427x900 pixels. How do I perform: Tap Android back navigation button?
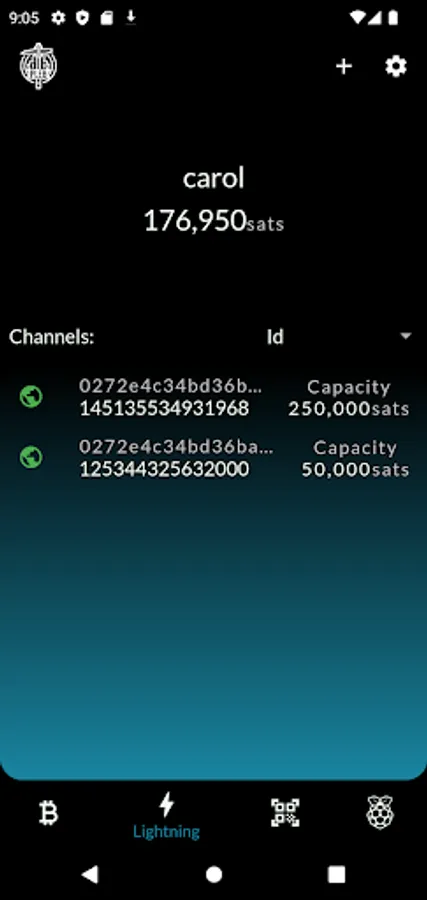click(90, 874)
